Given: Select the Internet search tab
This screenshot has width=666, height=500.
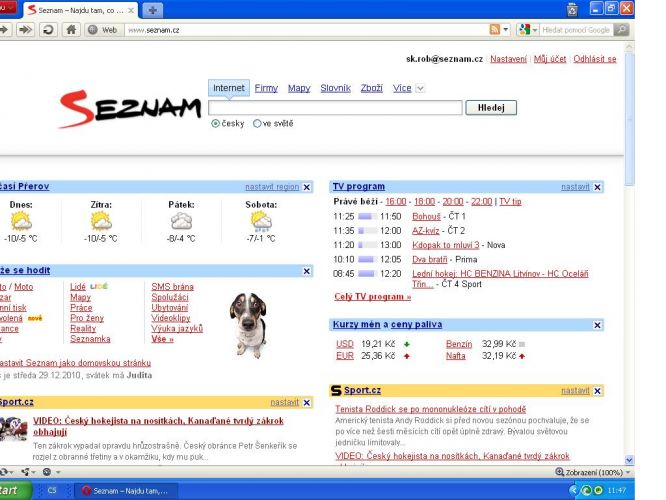Looking at the screenshot, I should click(x=229, y=88).
